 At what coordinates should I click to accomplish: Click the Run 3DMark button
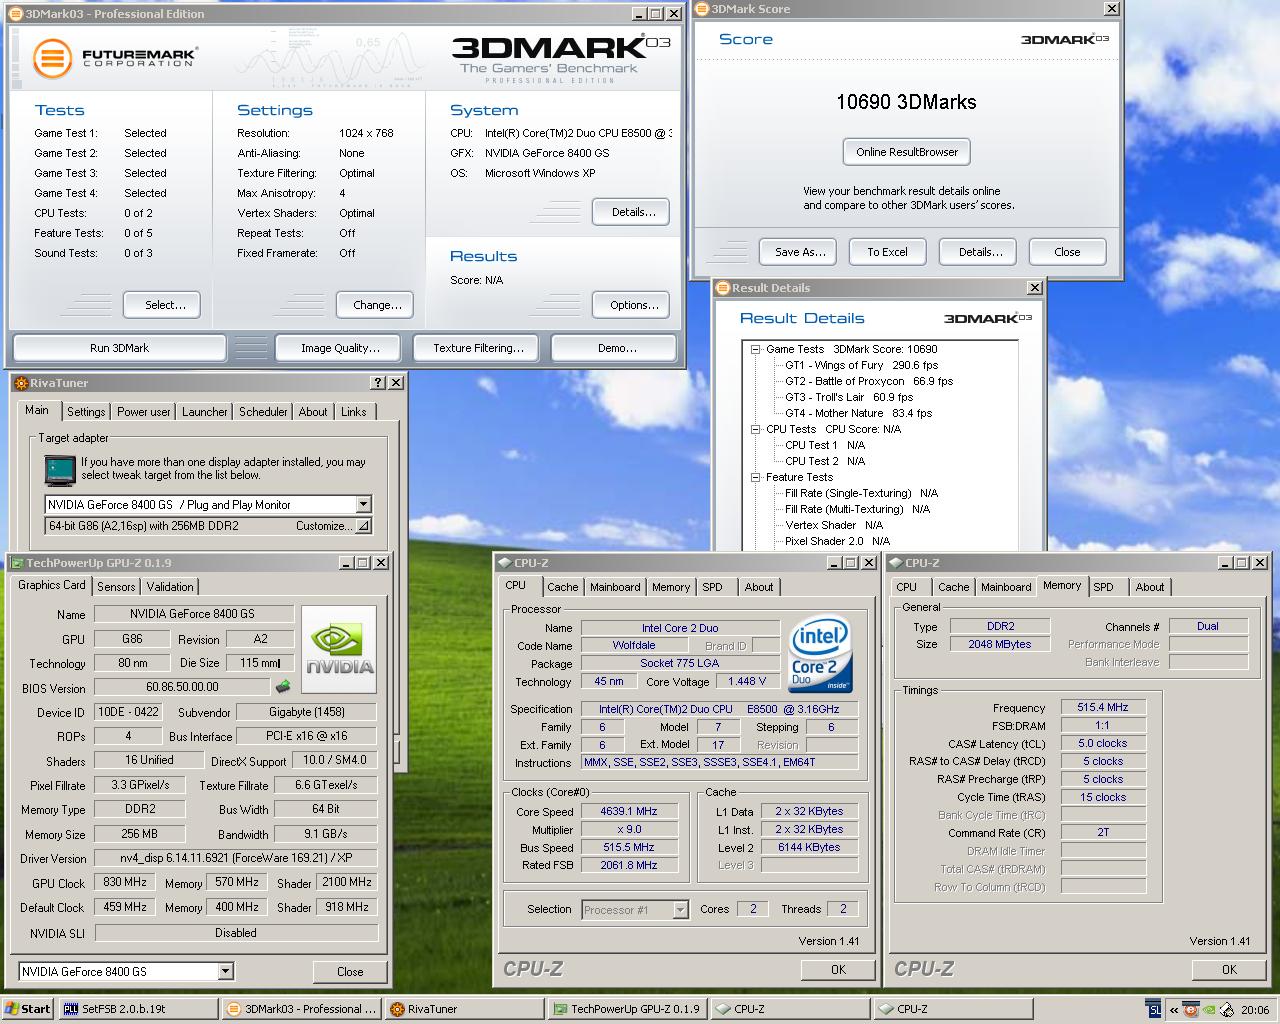(119, 348)
